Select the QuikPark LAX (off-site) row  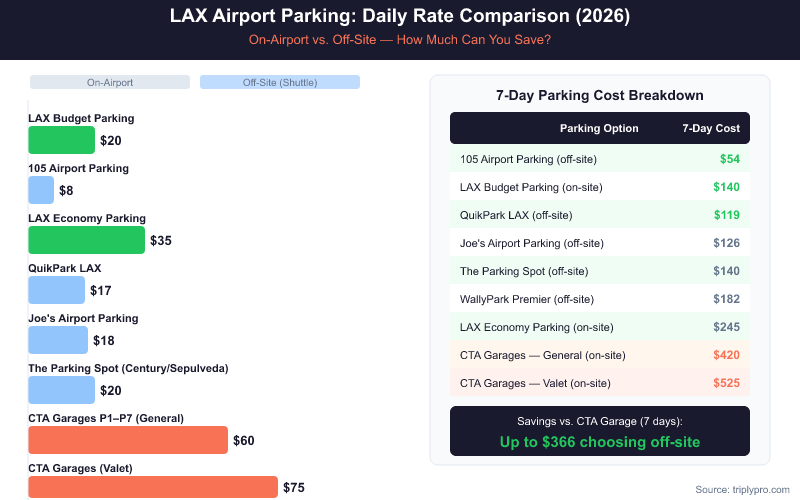tap(600, 215)
